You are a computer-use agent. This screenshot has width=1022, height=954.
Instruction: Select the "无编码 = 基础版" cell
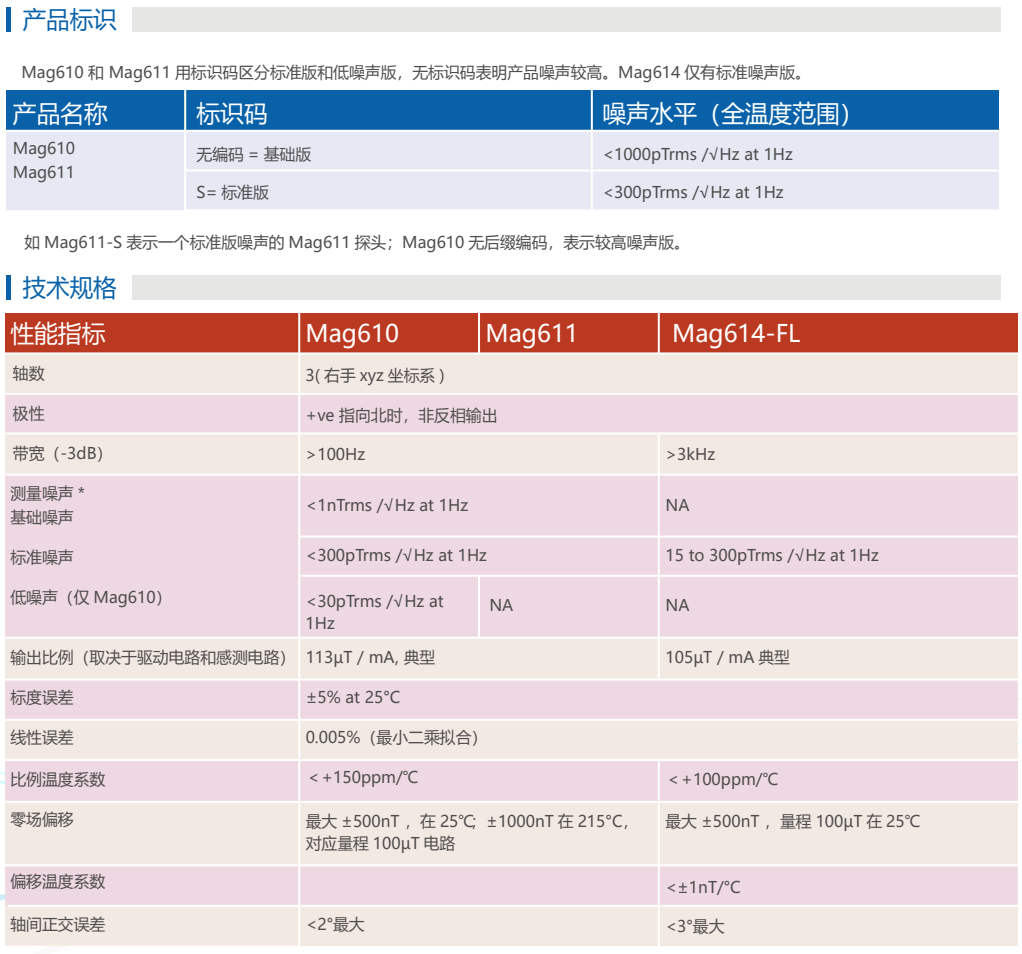coord(254,154)
